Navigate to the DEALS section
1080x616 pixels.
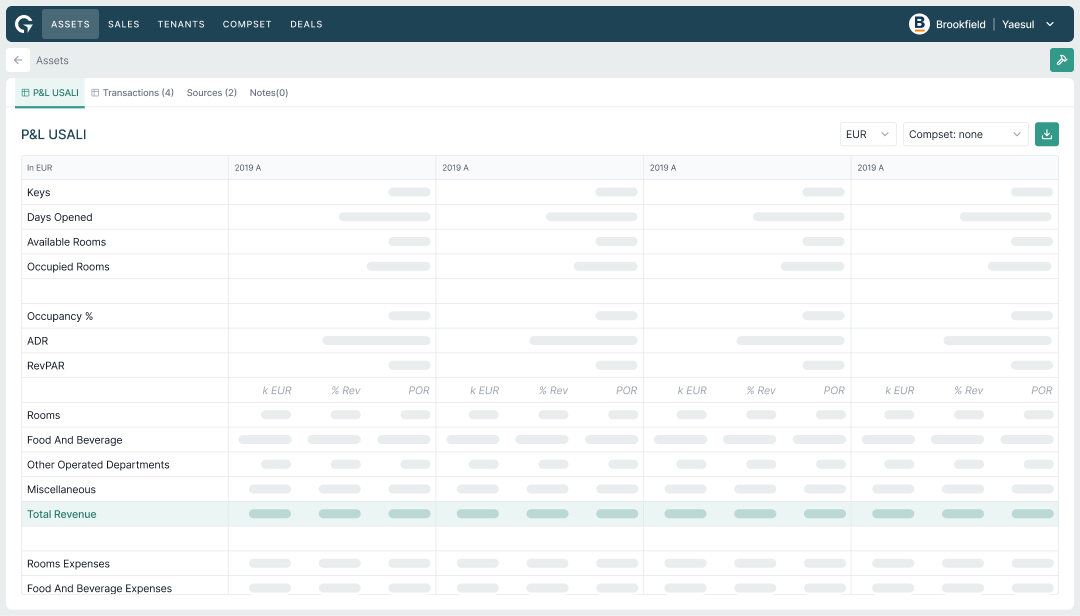click(x=306, y=24)
